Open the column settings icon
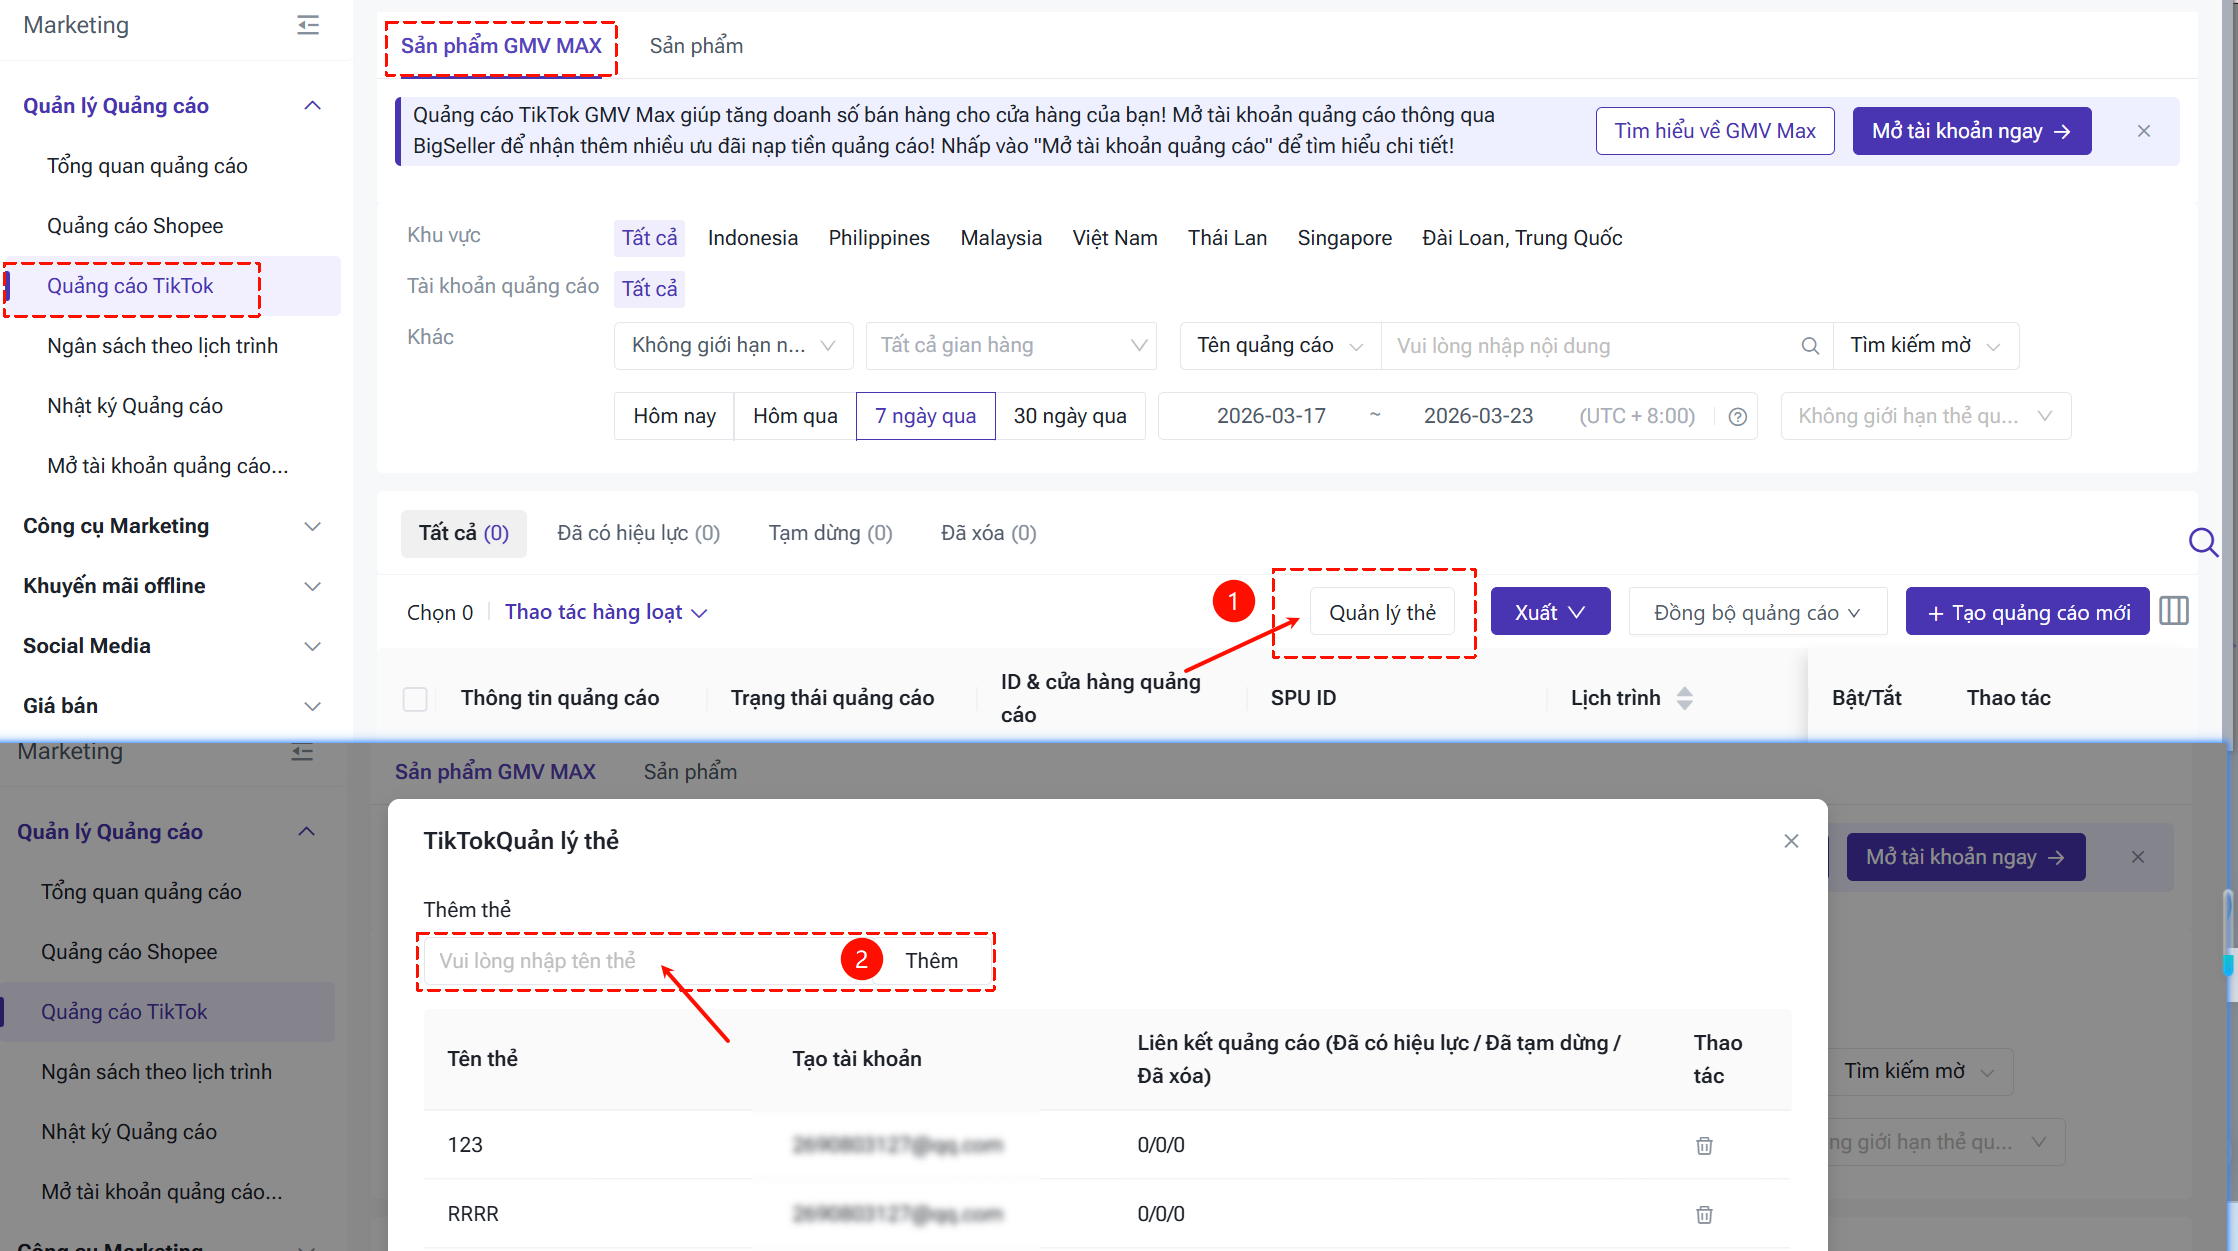The image size is (2238, 1251). coord(2174,611)
